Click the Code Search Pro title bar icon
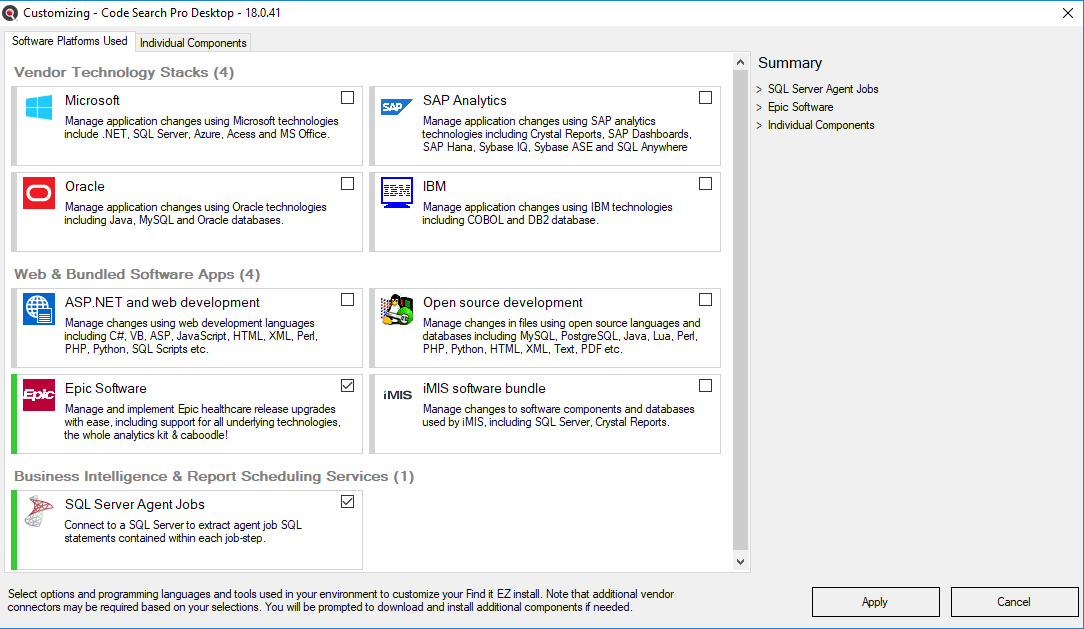 click(10, 13)
